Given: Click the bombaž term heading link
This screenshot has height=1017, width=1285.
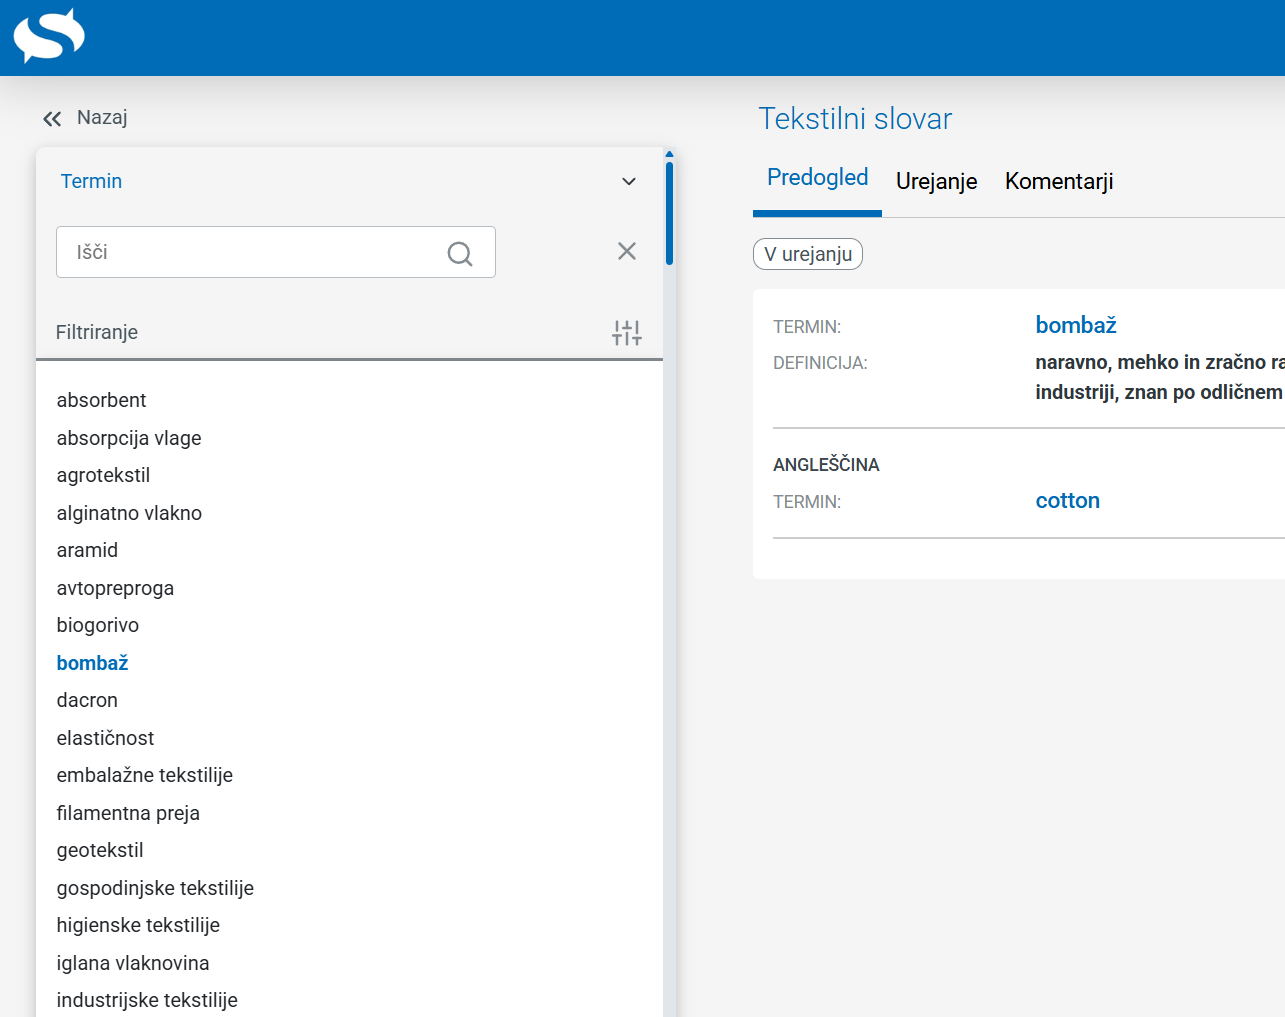Looking at the screenshot, I should click(1075, 325).
